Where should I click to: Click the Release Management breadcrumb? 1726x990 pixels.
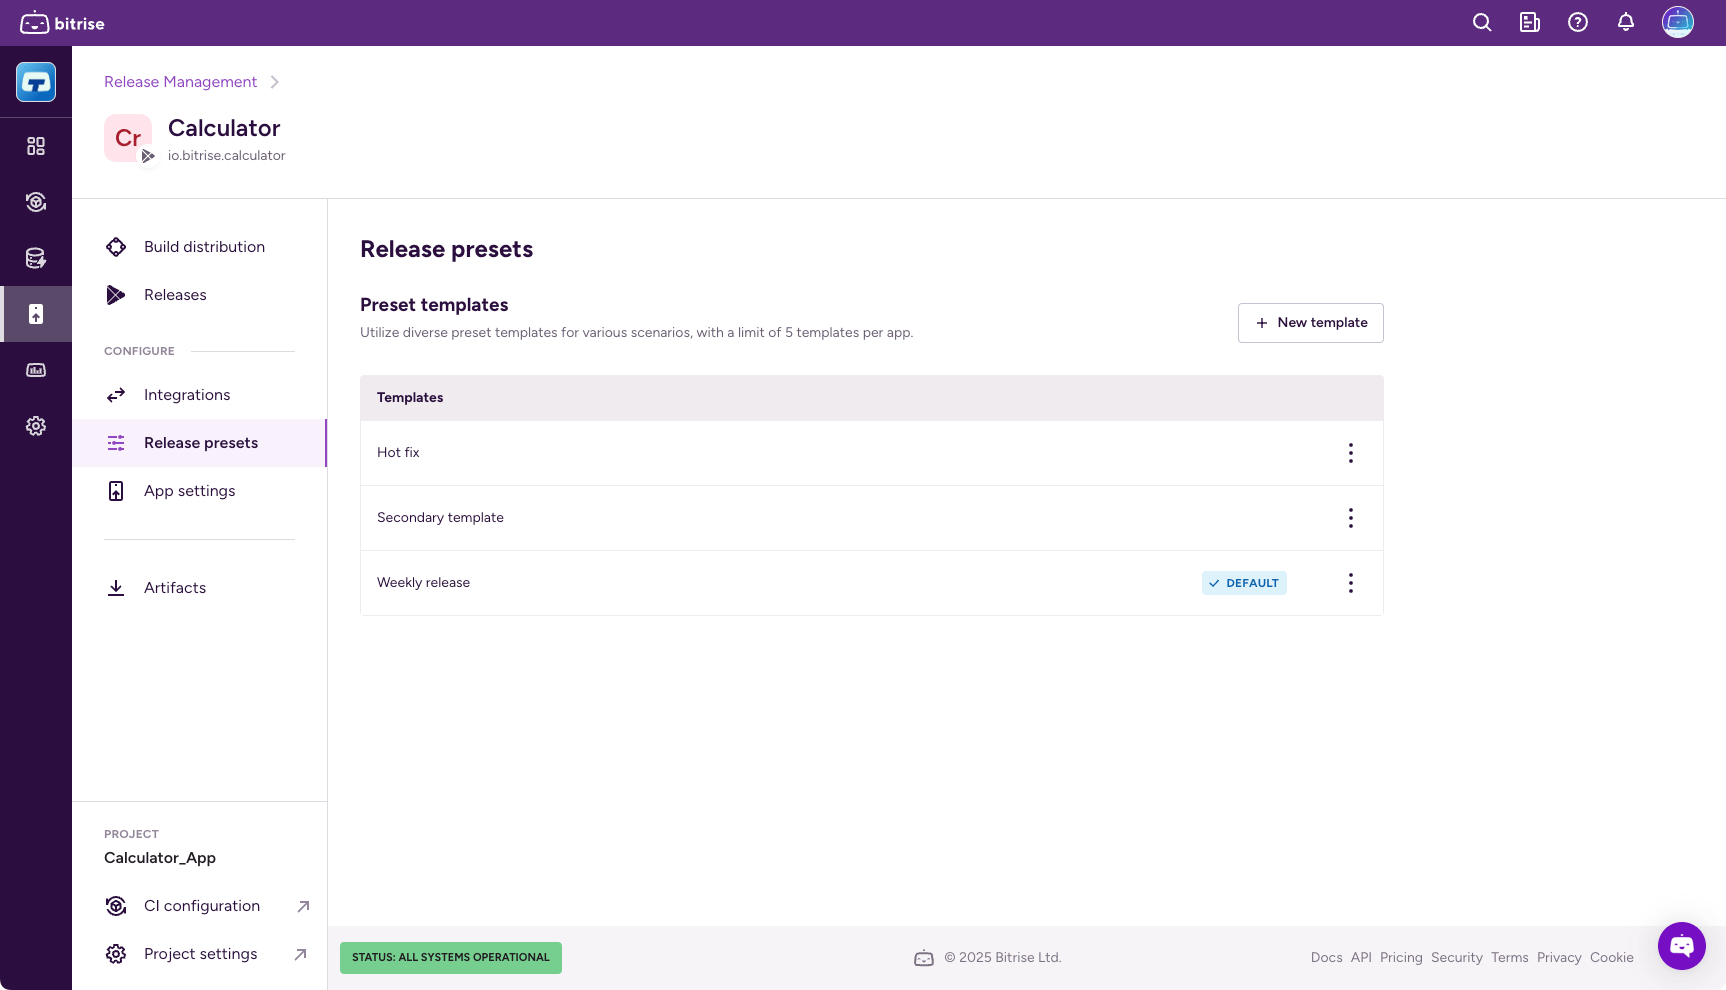pos(180,82)
